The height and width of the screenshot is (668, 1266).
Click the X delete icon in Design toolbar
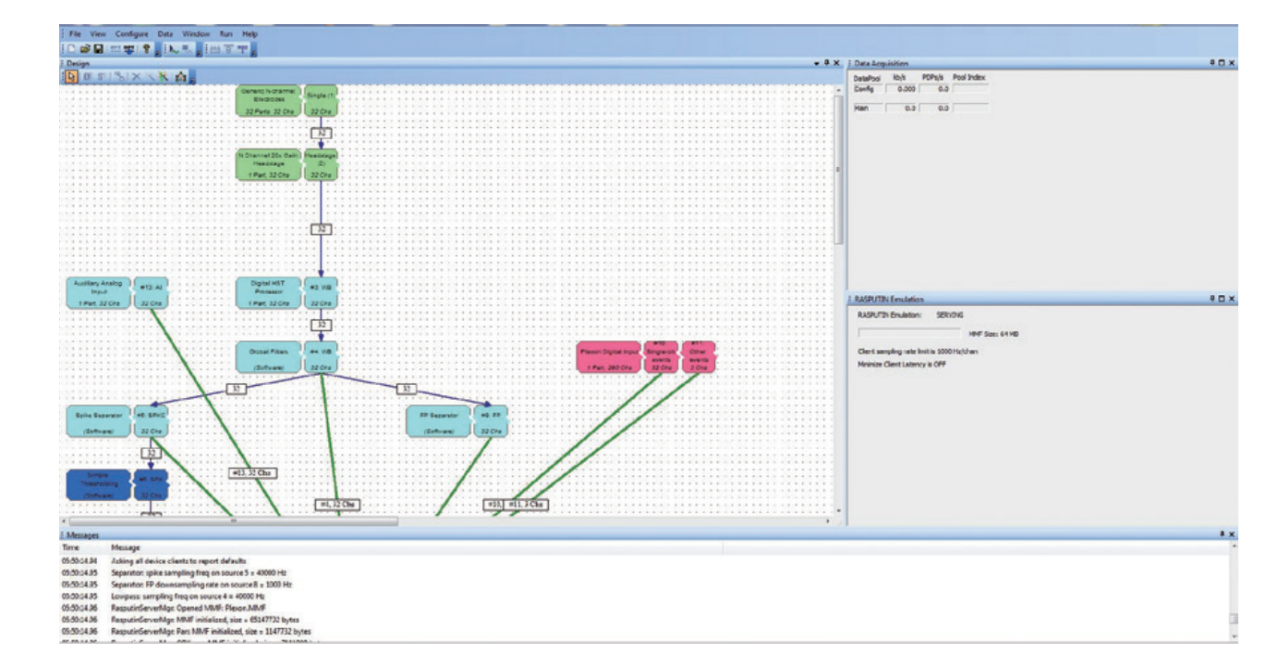(135, 76)
